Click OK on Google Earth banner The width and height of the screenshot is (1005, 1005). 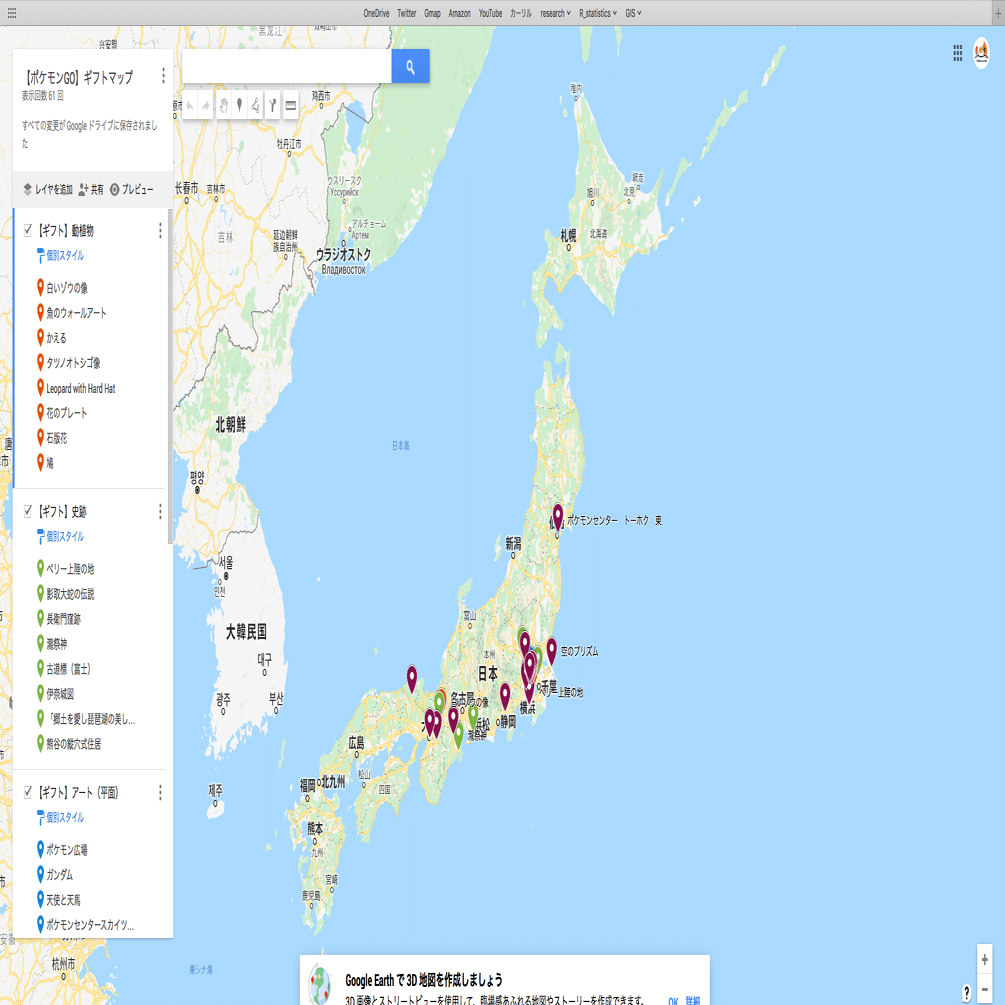(673, 1000)
